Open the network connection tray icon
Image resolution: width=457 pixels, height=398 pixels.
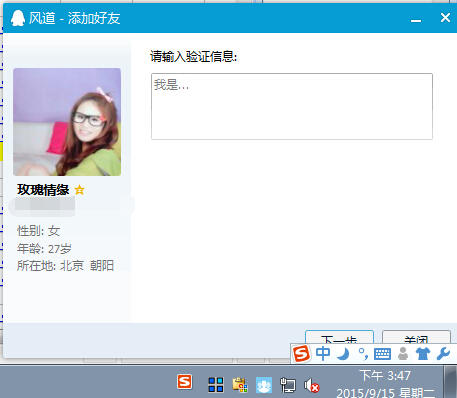pos(288,385)
